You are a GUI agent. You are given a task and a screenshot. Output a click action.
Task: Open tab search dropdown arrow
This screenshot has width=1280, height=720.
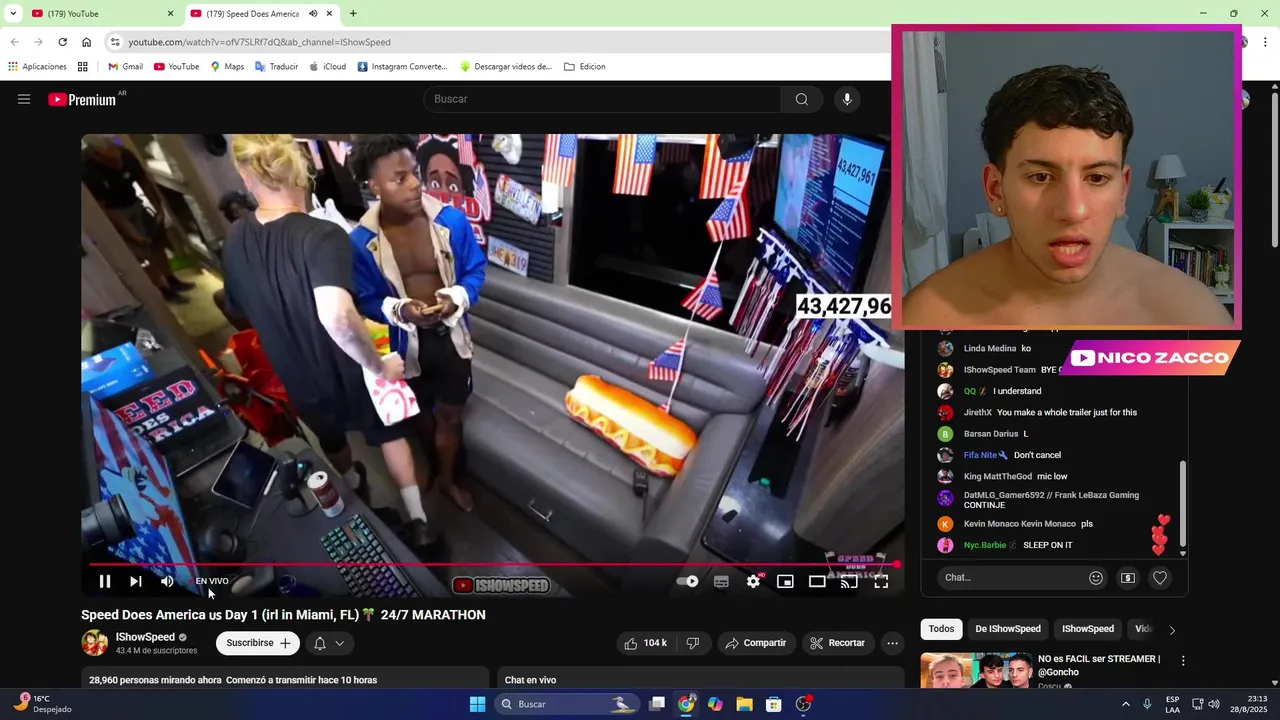(13, 14)
